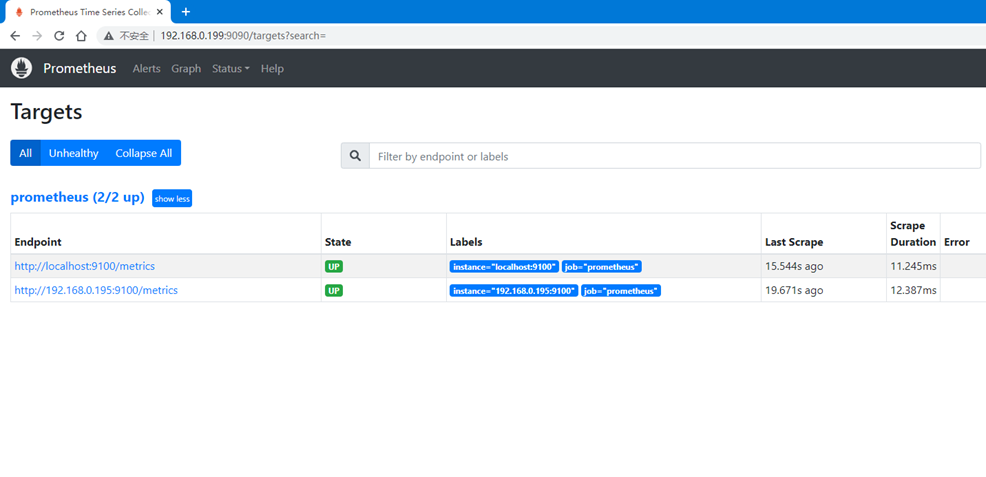Screen dimensions: 986x477
Task: Click the Scrape Duration column header
Action: [x=913, y=234]
